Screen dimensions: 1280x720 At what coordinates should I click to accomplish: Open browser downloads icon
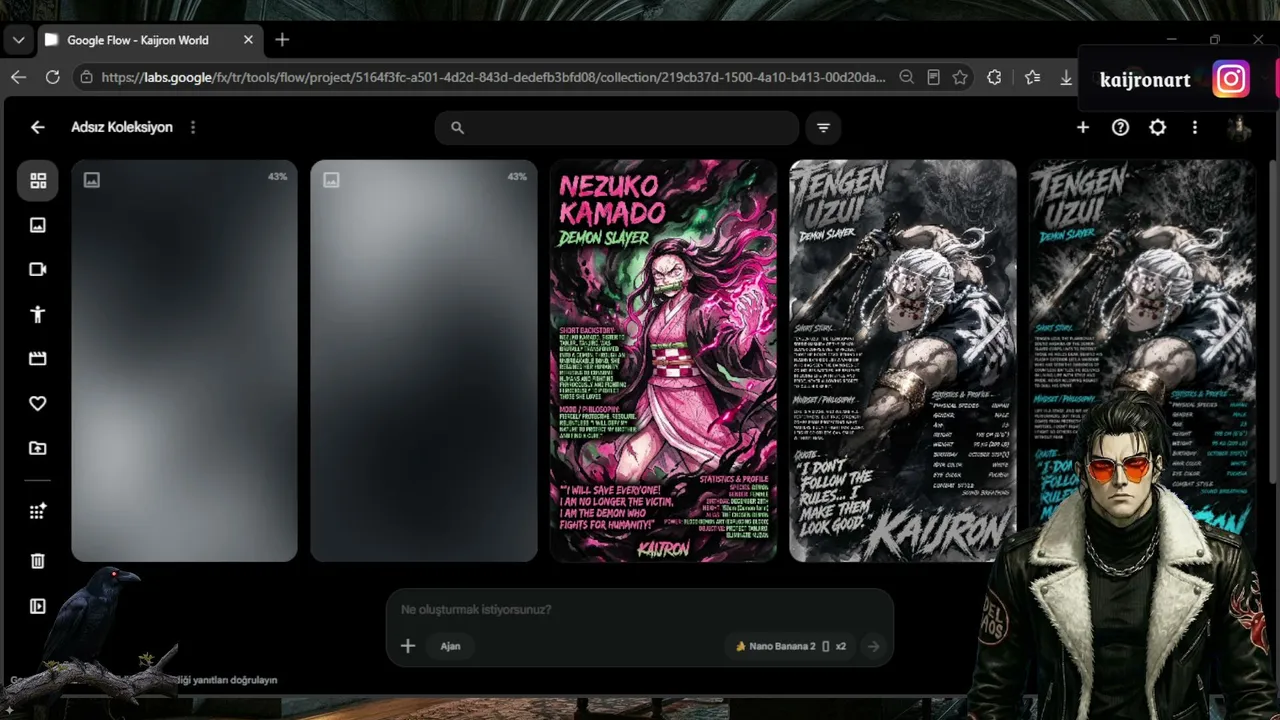pos(1066,77)
